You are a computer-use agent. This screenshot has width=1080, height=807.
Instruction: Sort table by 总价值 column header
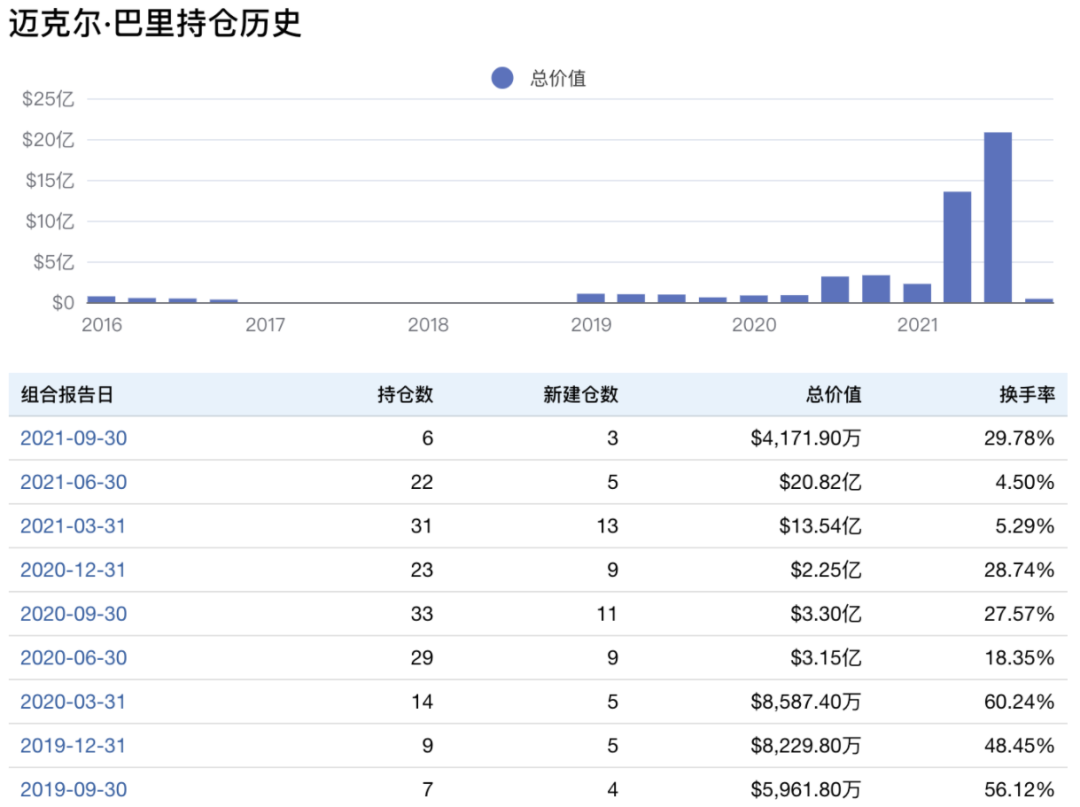[833, 395]
